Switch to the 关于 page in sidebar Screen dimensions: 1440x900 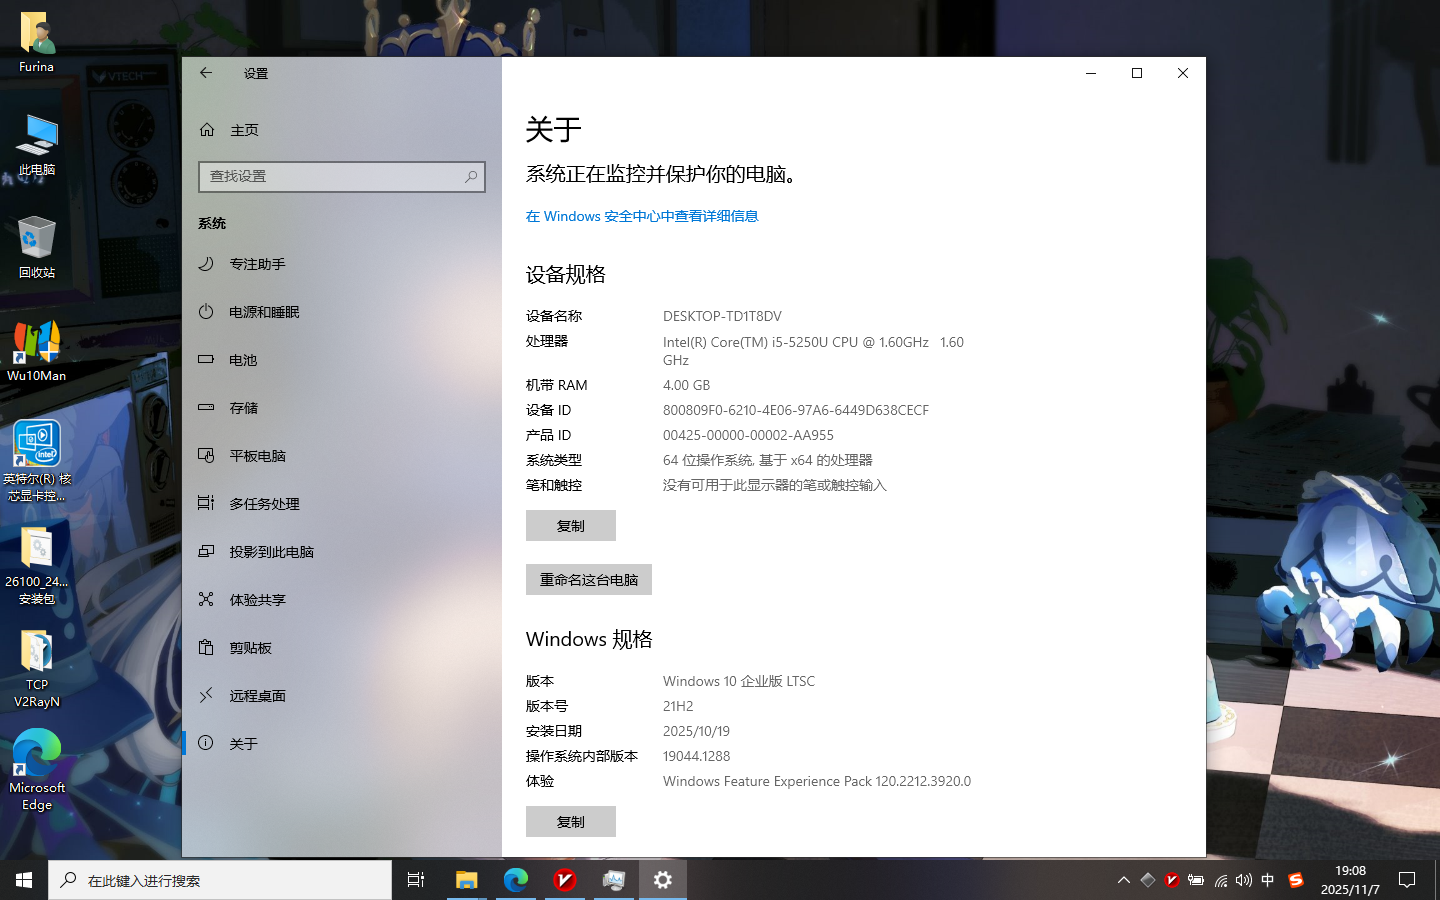[x=243, y=743]
